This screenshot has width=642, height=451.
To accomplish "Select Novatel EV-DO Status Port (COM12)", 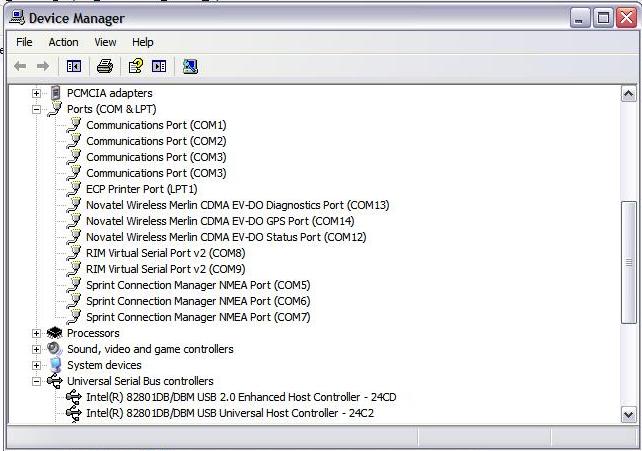I will coord(226,237).
